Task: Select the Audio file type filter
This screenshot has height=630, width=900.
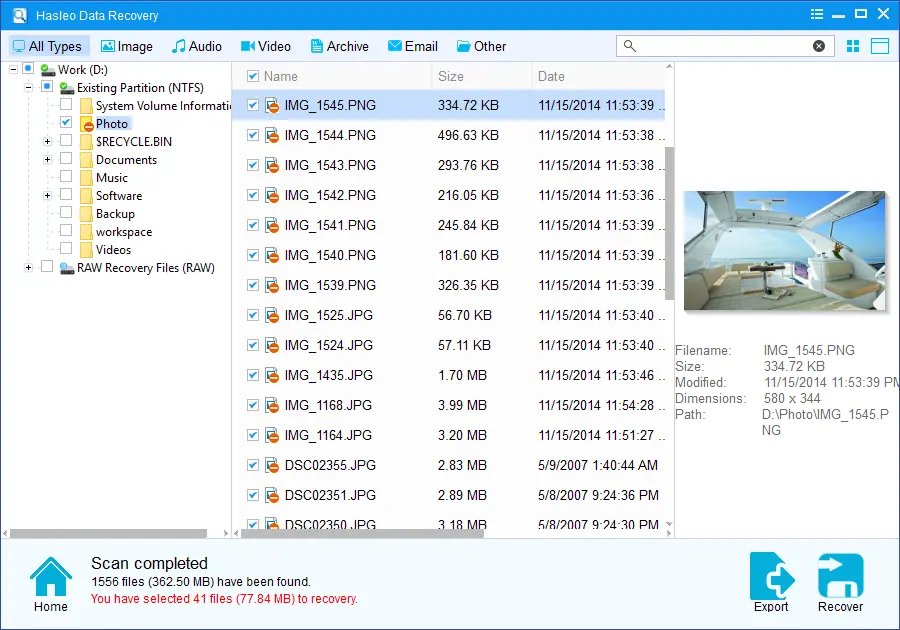Action: (x=197, y=46)
